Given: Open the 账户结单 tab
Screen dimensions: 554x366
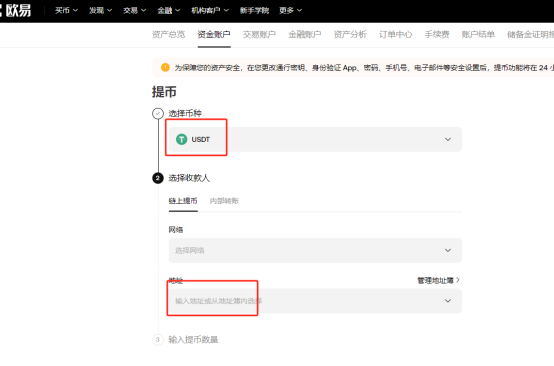Looking at the screenshot, I should pyautogui.click(x=478, y=34).
